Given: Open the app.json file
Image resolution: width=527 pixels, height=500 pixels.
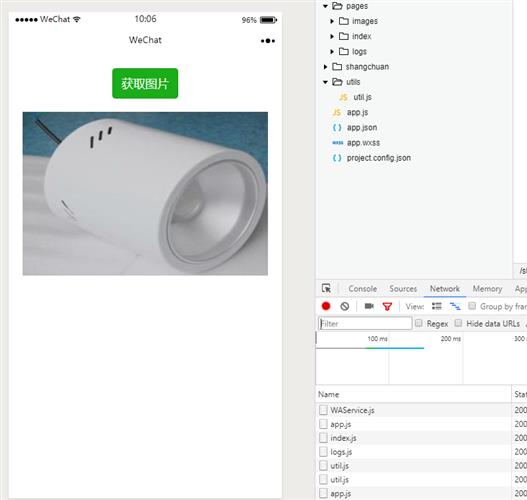Looking at the screenshot, I should point(362,128).
